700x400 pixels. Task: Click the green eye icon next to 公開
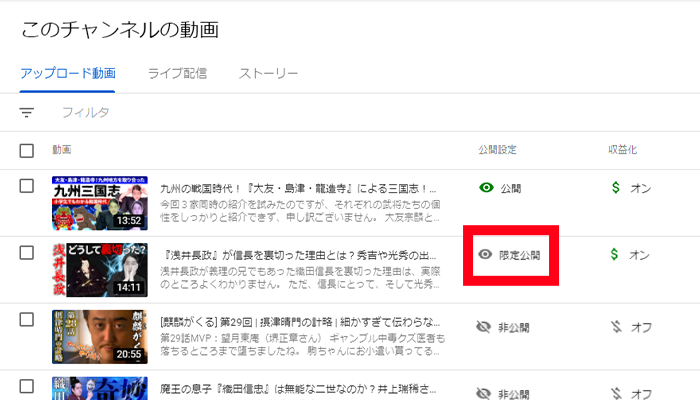(x=486, y=188)
